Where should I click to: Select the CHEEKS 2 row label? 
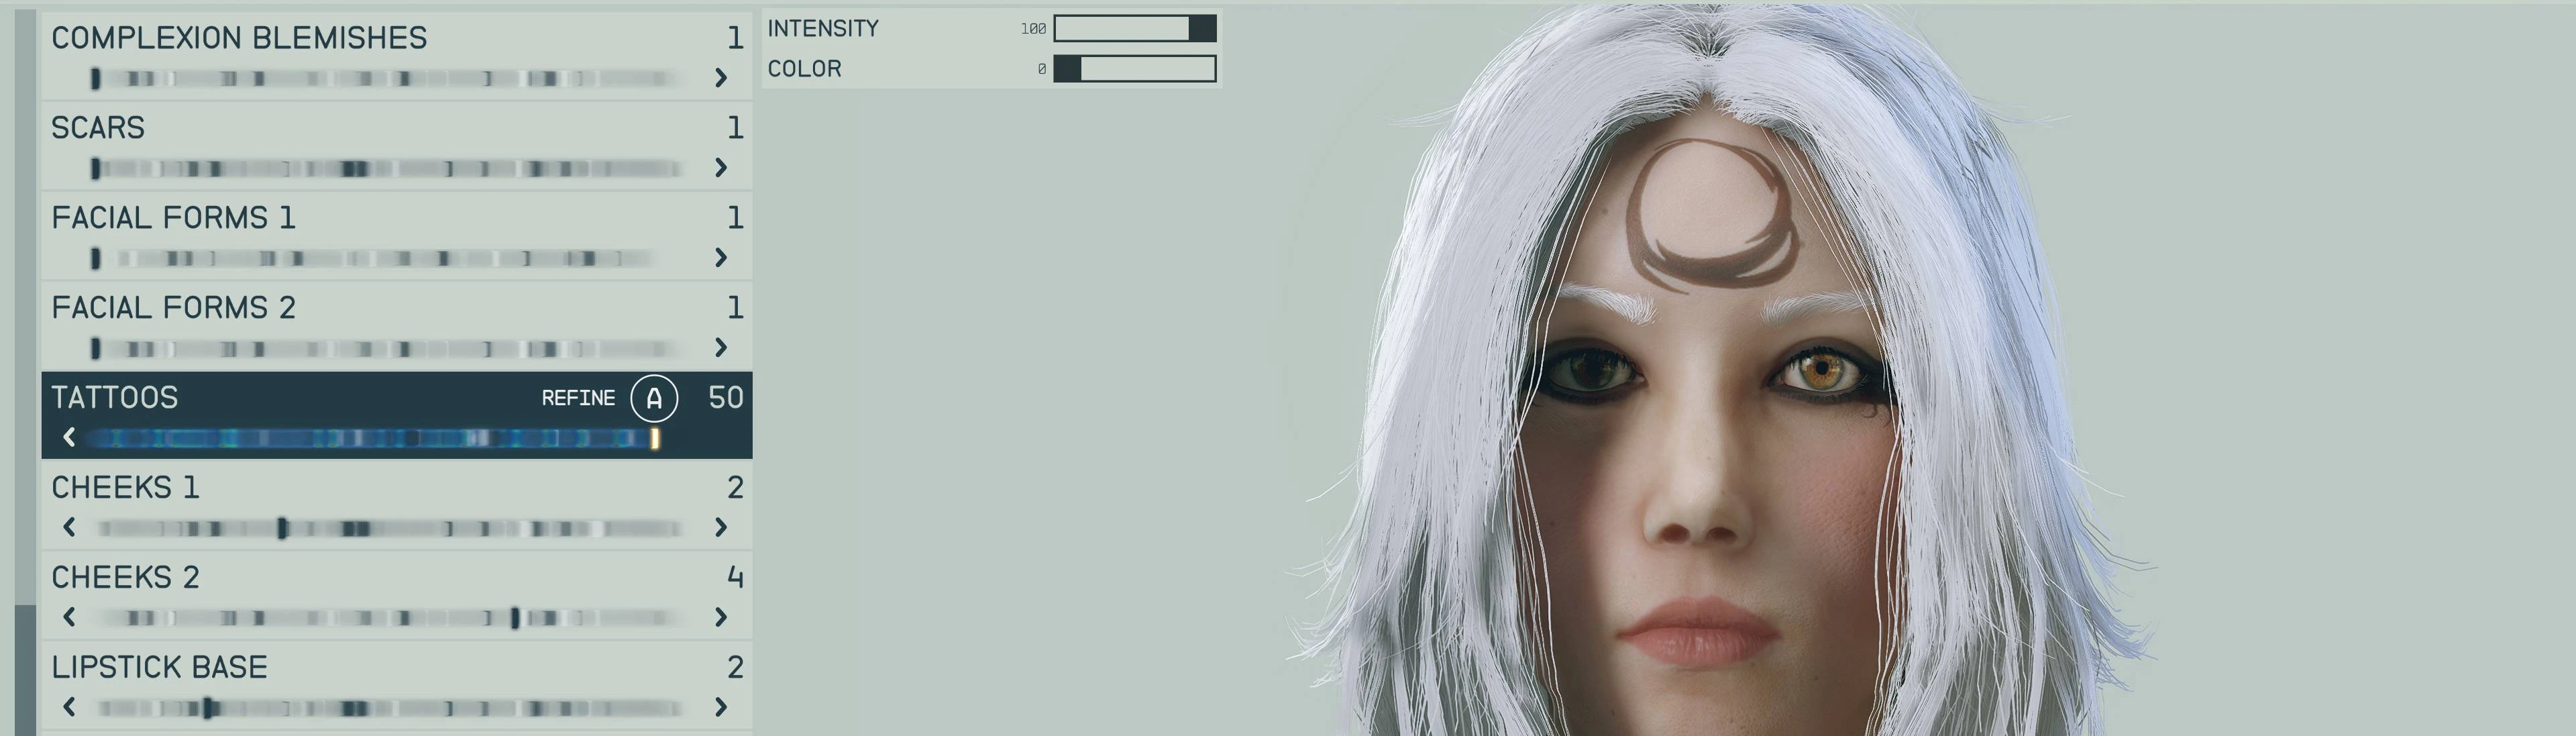125,578
